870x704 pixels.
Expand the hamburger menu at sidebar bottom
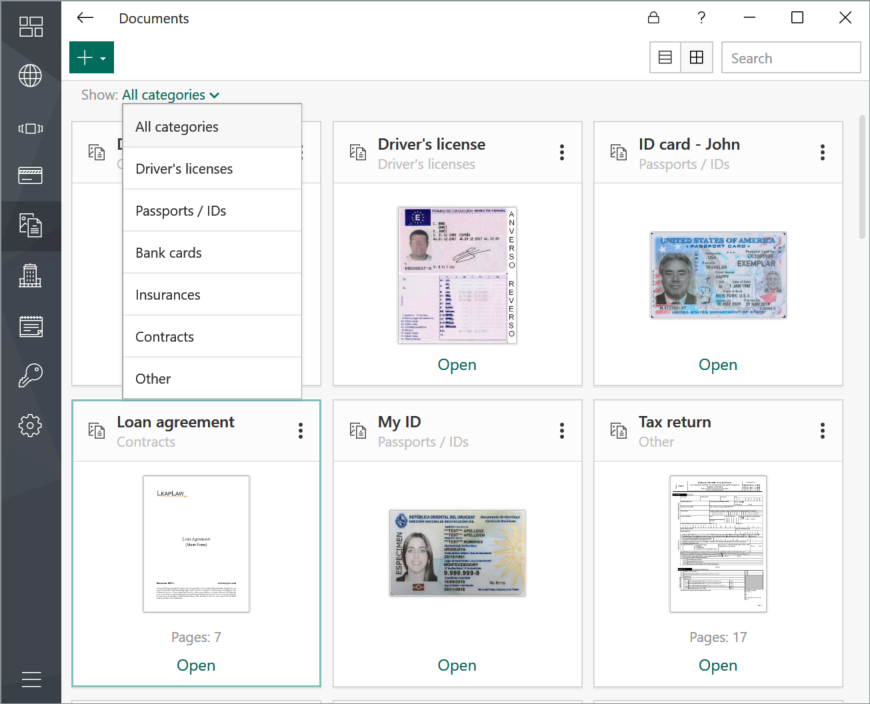pyautogui.click(x=31, y=679)
